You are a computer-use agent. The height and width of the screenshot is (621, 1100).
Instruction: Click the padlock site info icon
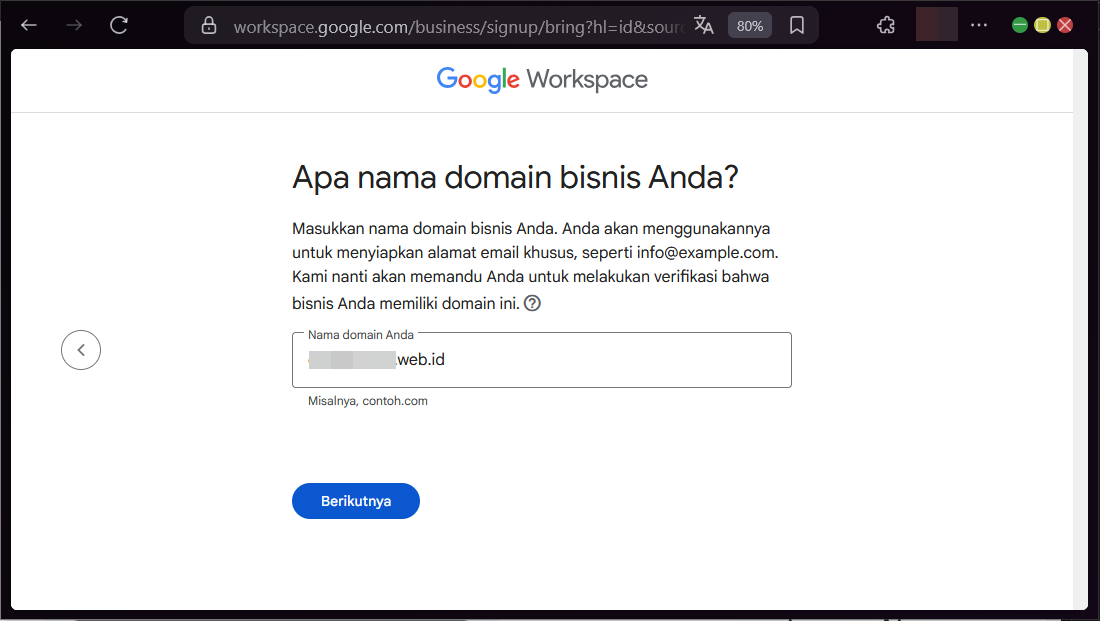point(208,25)
